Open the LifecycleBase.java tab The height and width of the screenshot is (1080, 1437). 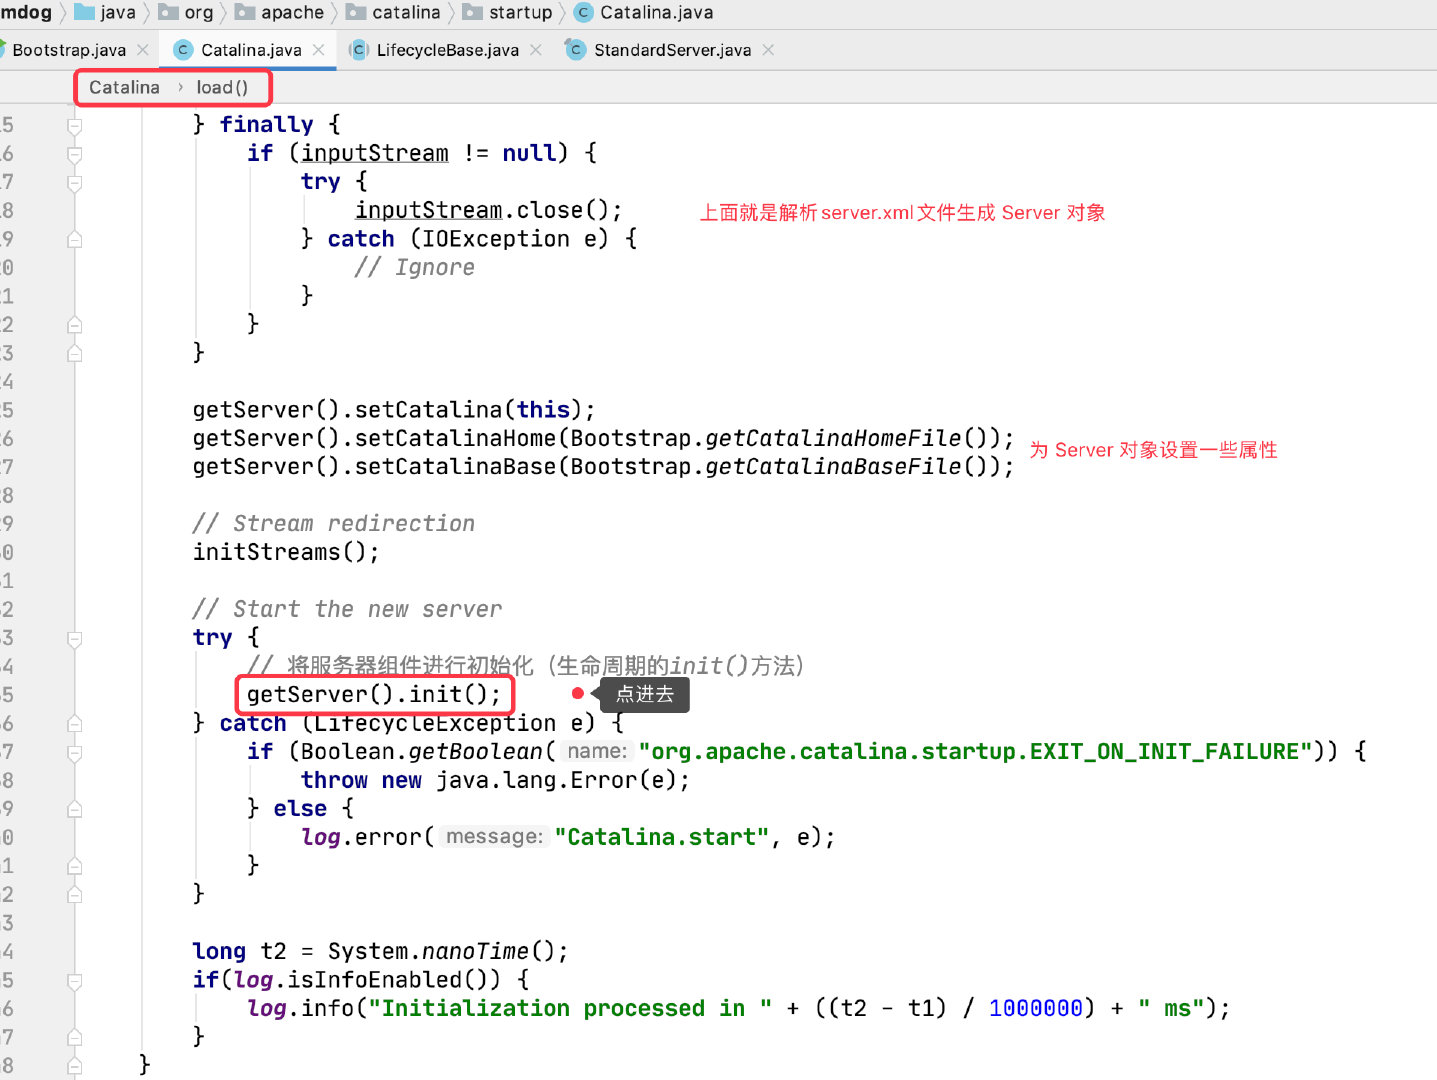point(447,50)
